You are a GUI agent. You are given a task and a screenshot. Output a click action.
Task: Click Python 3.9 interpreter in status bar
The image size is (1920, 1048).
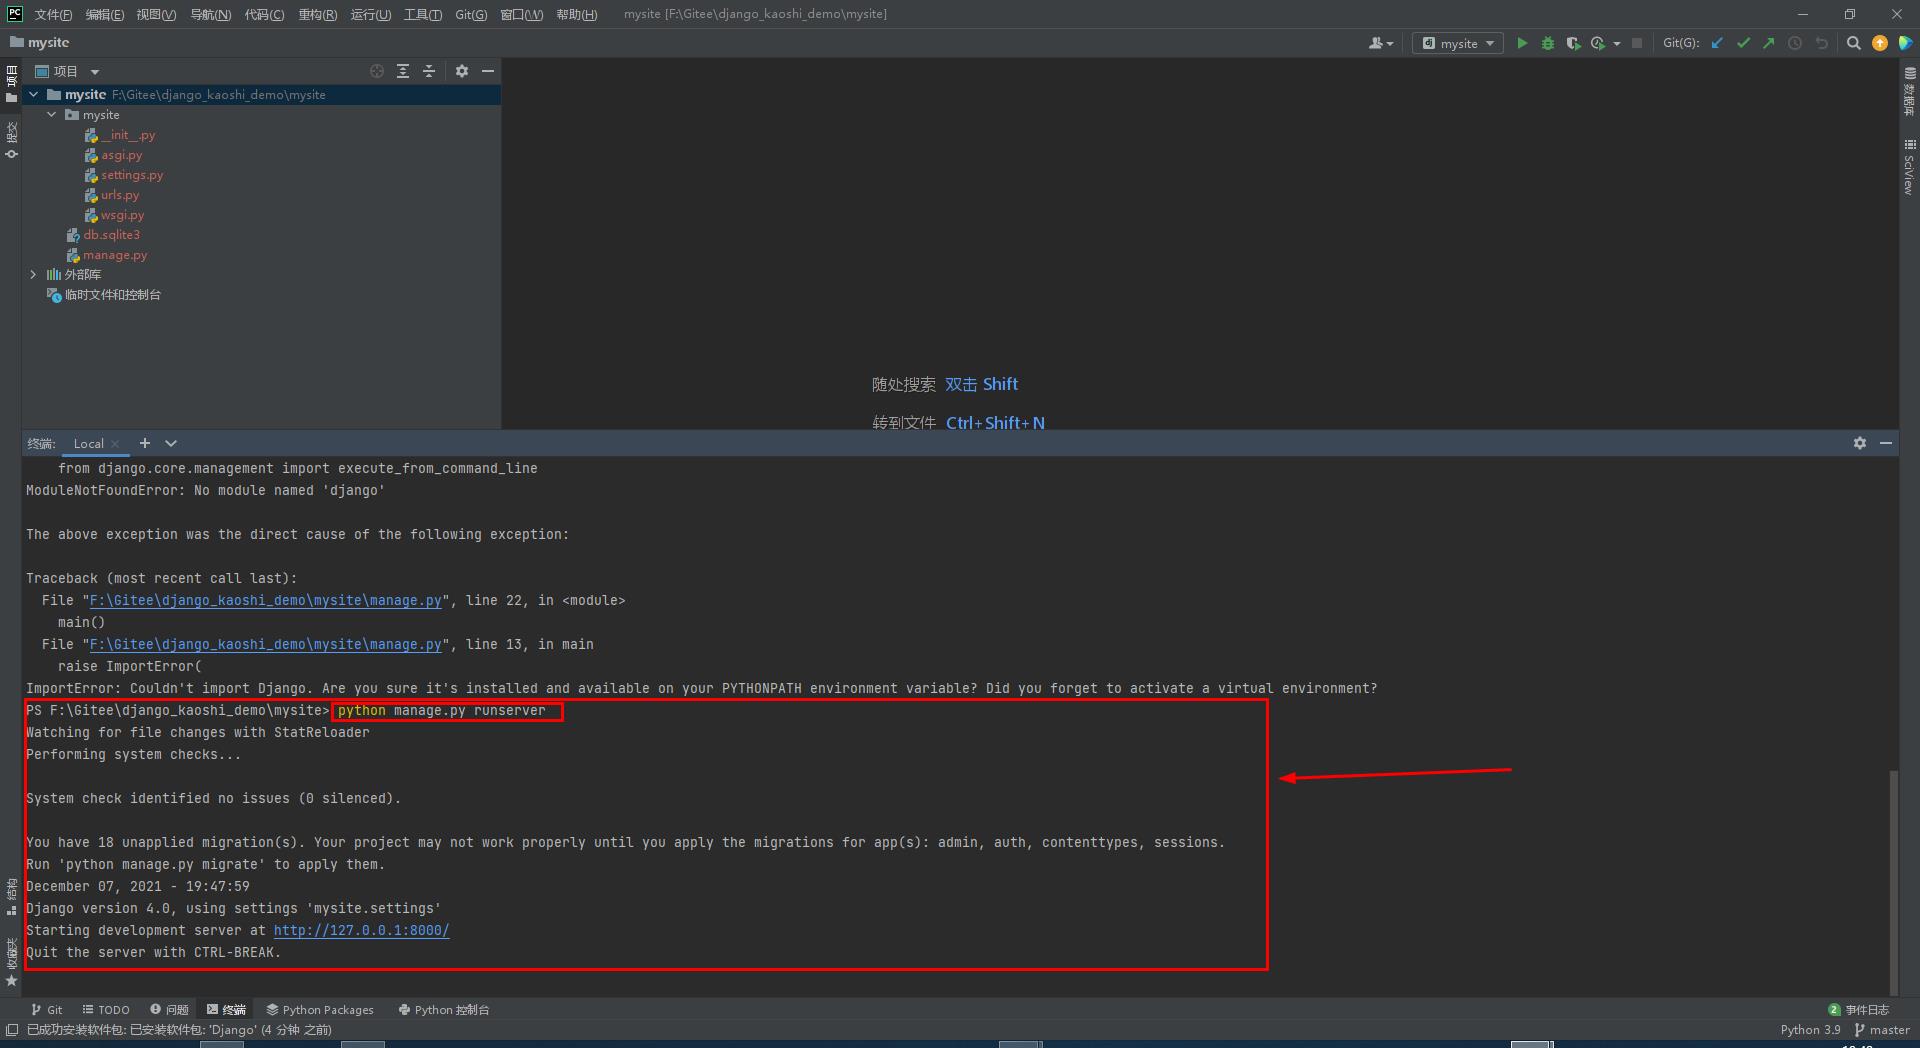(1810, 1030)
